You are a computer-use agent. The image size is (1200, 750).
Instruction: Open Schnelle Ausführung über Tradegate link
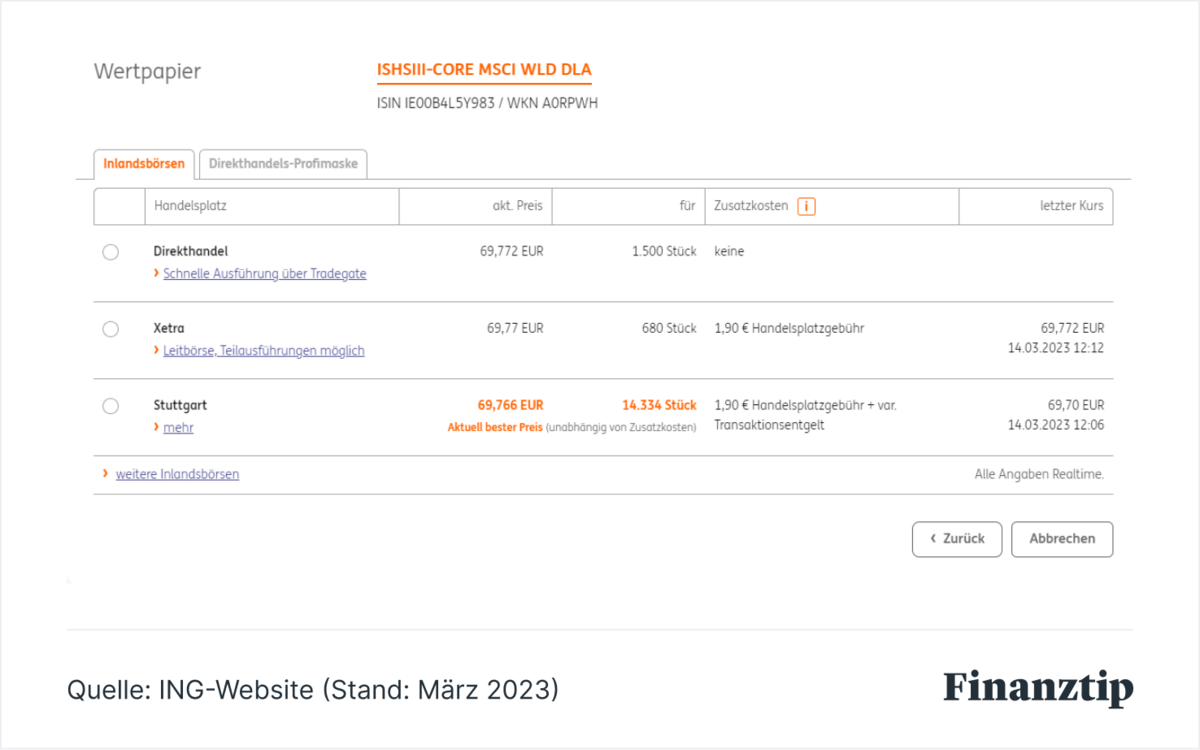click(265, 273)
